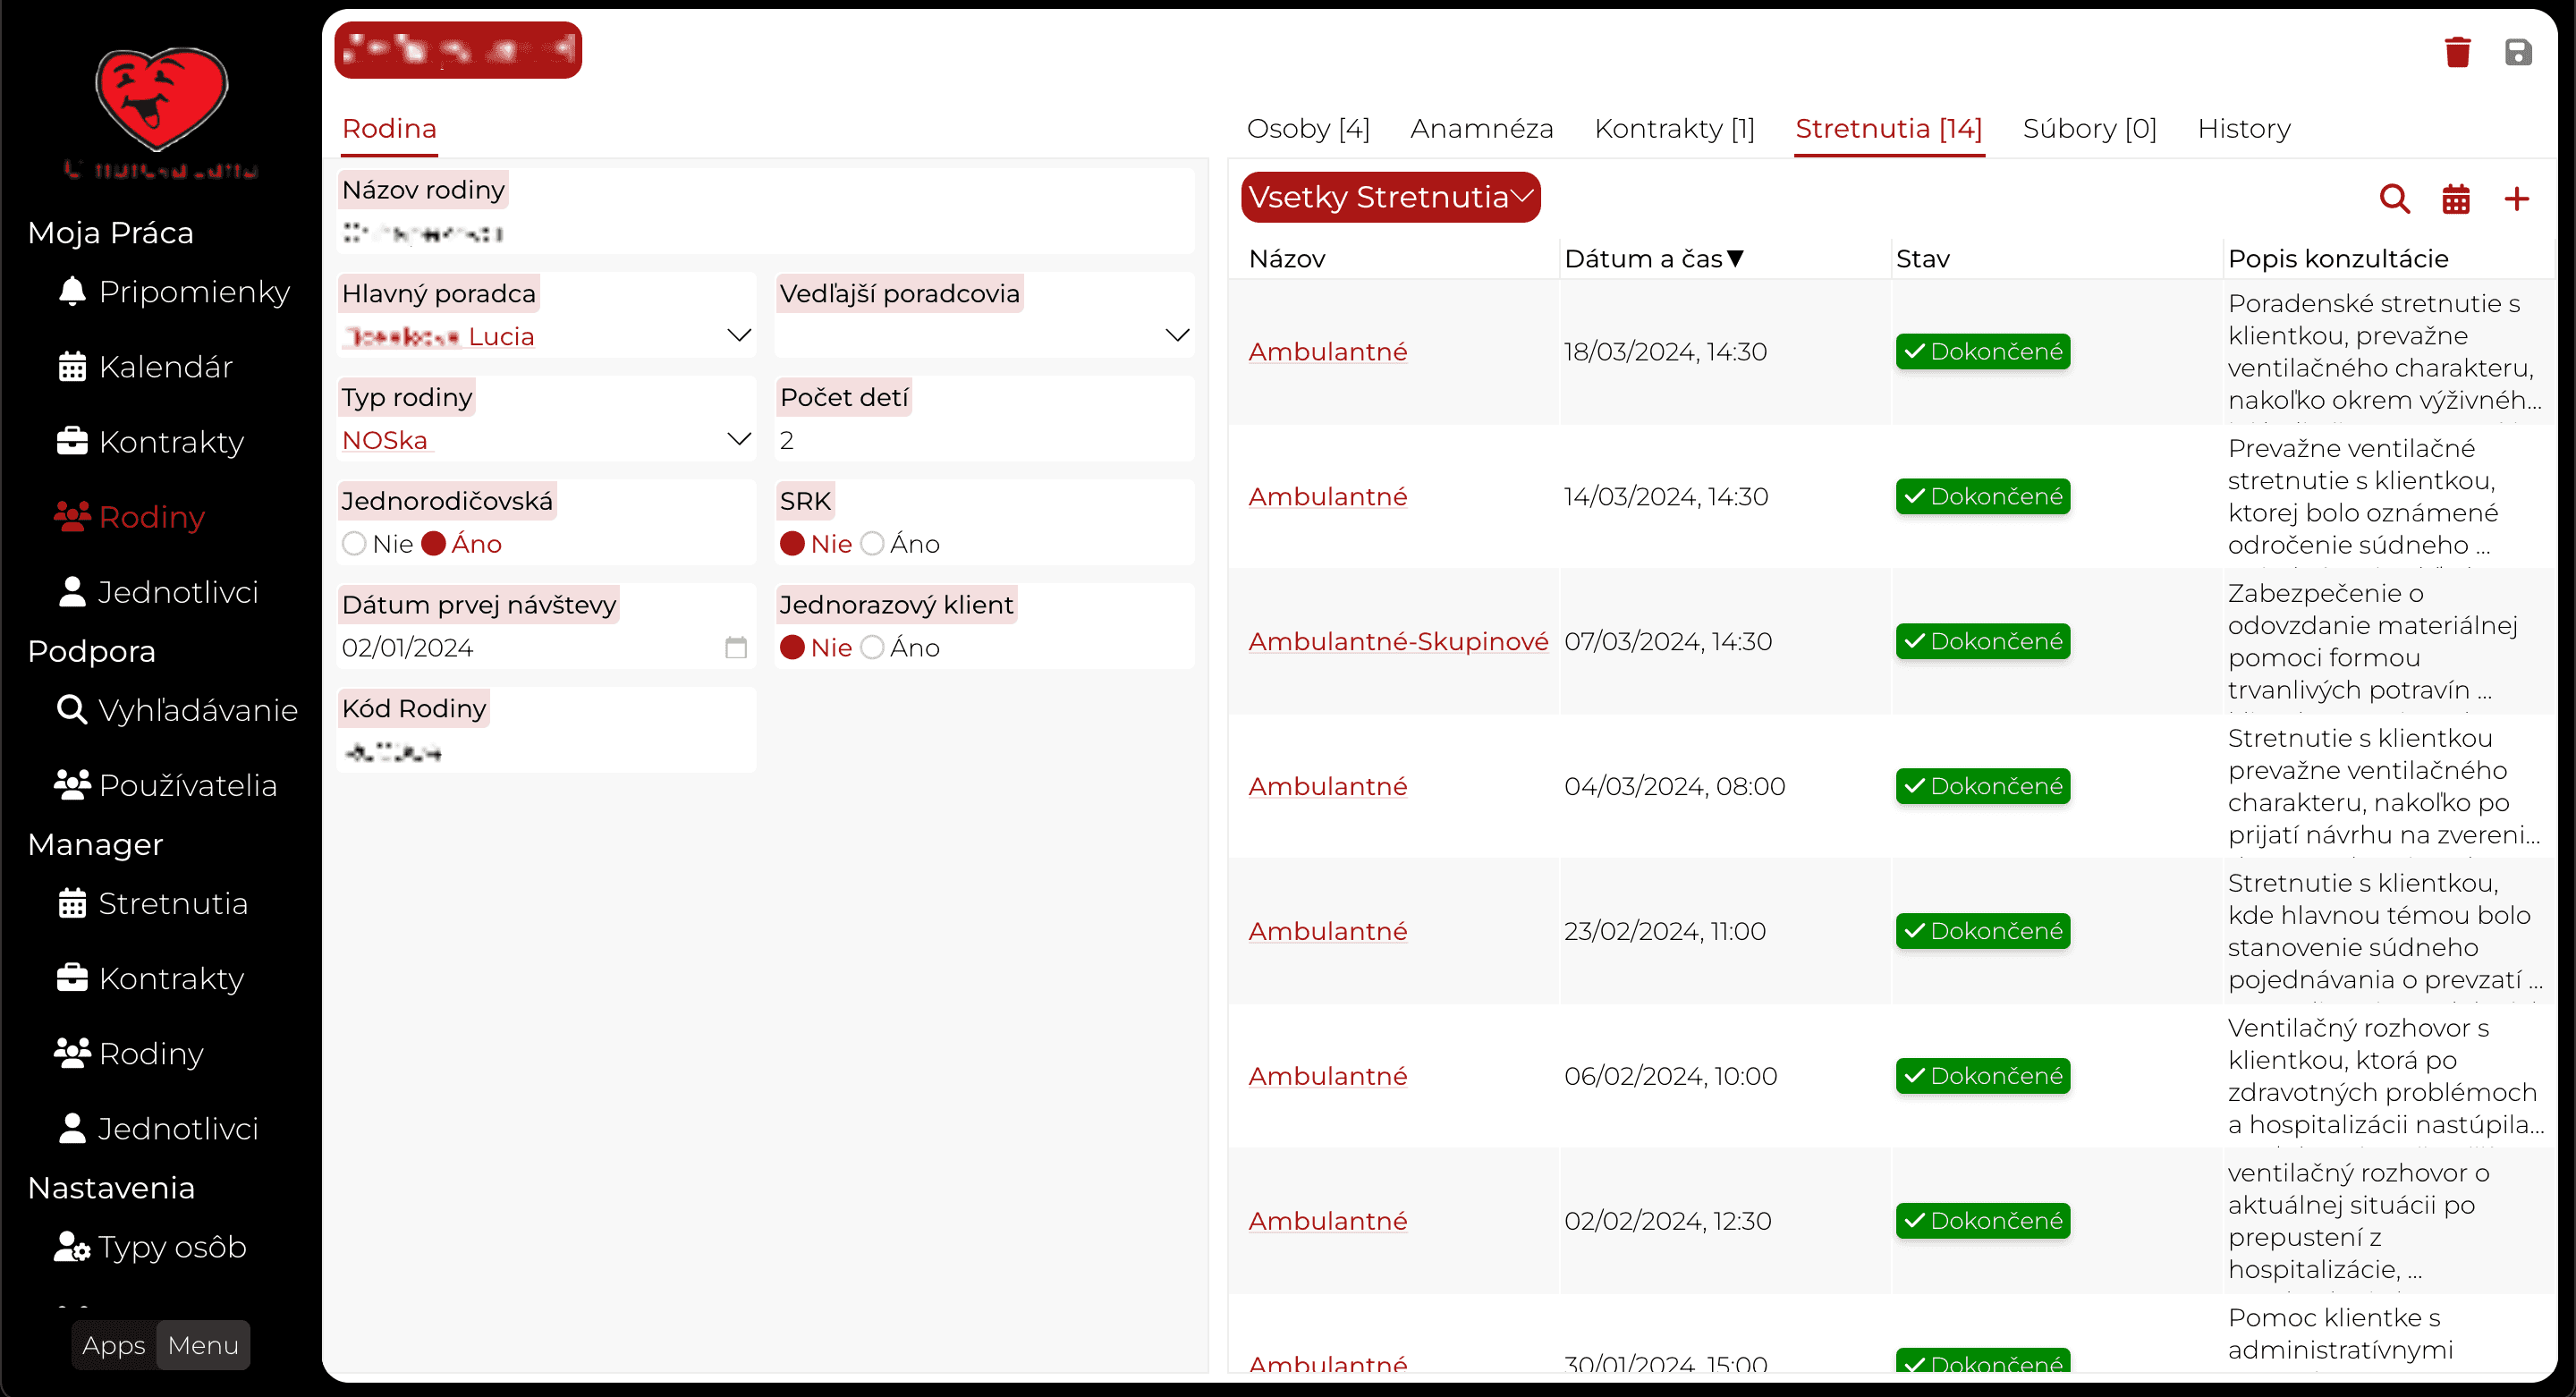2576x1397 pixels.
Task: Open the calendar view of meetings
Action: tap(2455, 199)
